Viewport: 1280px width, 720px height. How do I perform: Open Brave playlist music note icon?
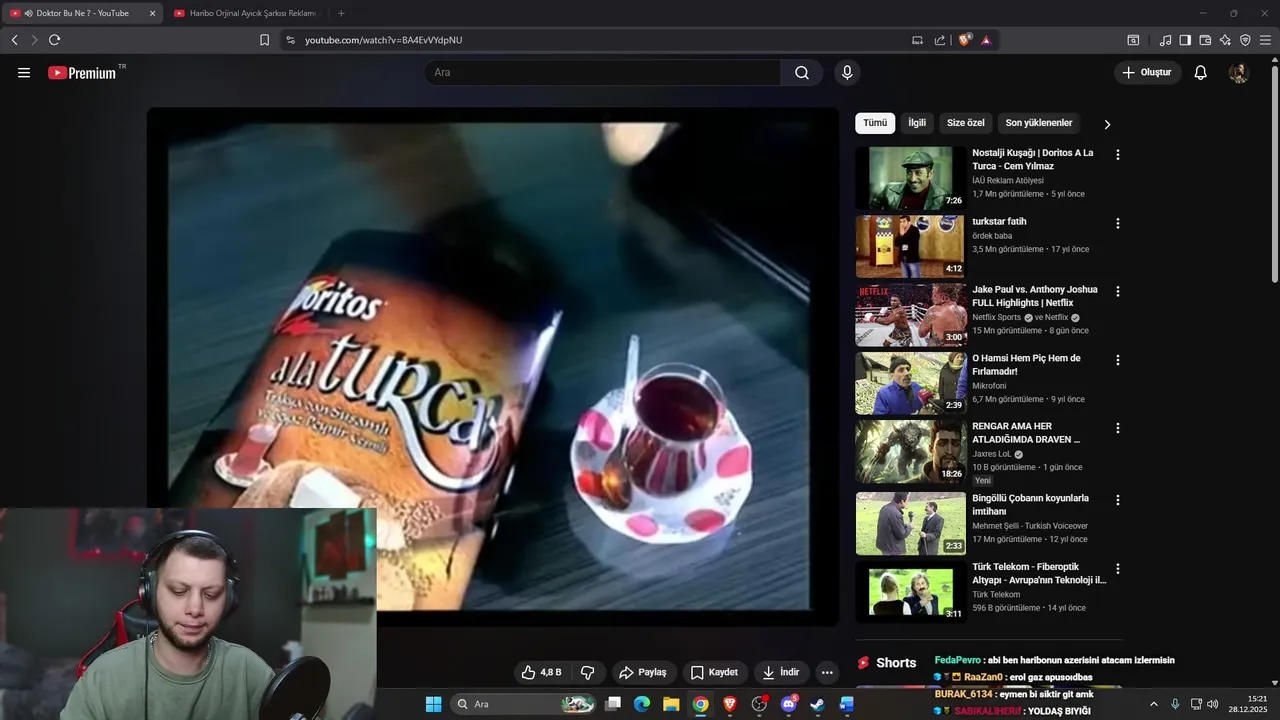pos(1165,40)
